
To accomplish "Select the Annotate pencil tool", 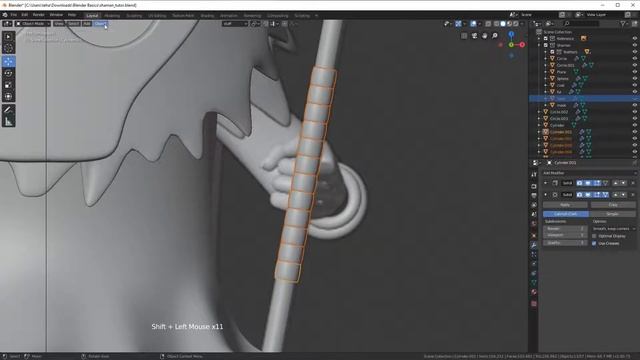I will pos(8,110).
